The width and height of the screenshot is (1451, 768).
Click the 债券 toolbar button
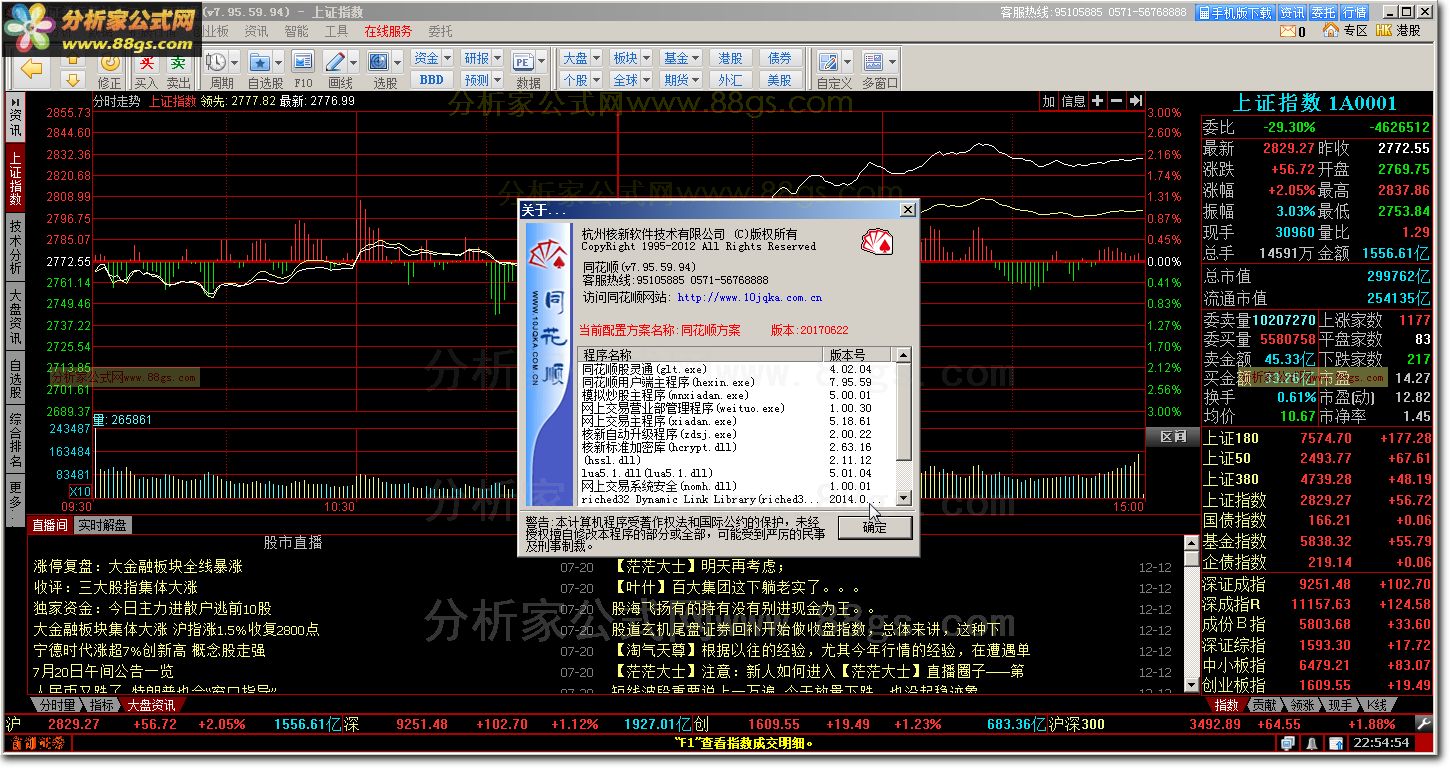pos(780,58)
